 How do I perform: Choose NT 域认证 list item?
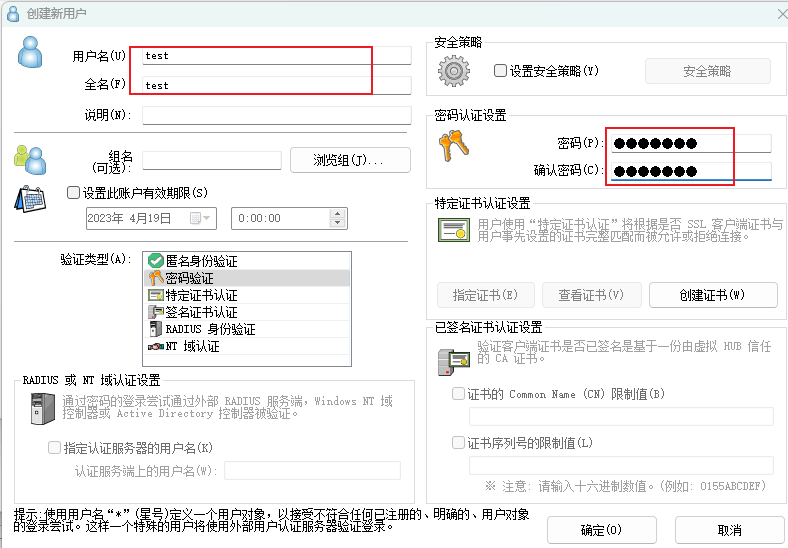192,346
